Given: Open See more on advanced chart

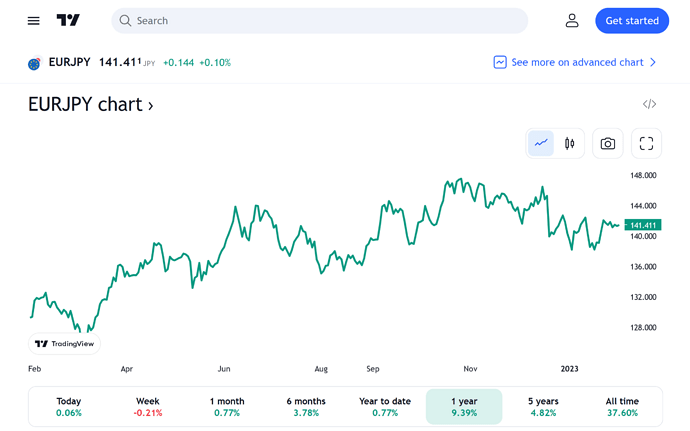Looking at the screenshot, I should pos(575,63).
